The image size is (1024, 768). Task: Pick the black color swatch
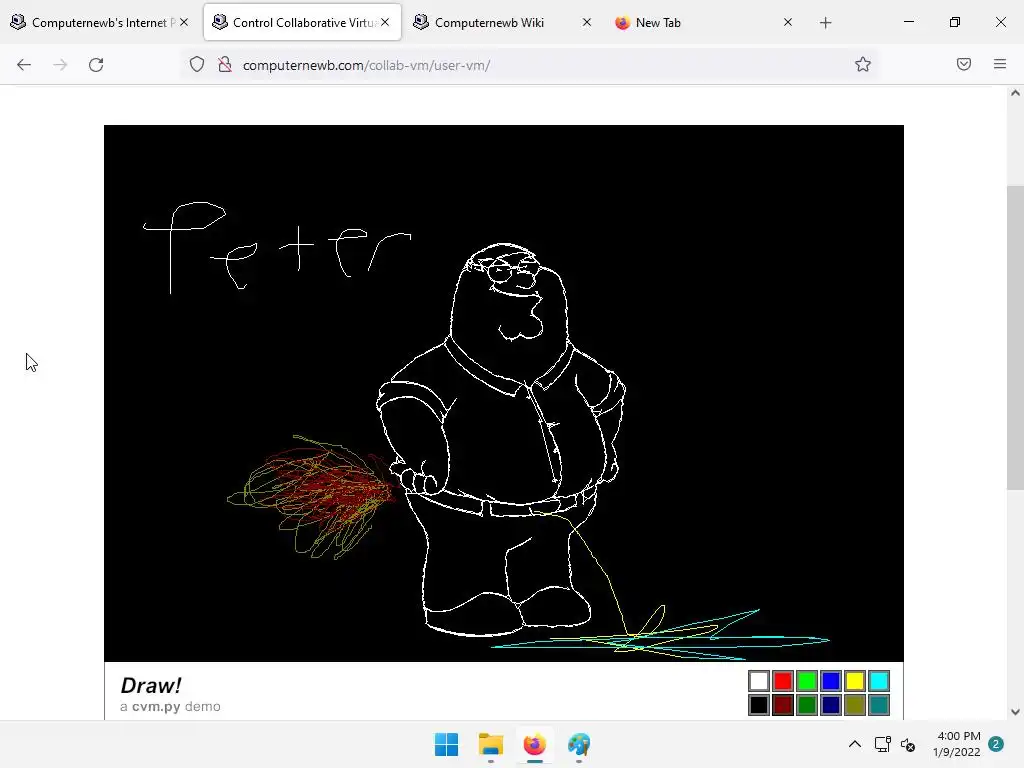point(758,705)
